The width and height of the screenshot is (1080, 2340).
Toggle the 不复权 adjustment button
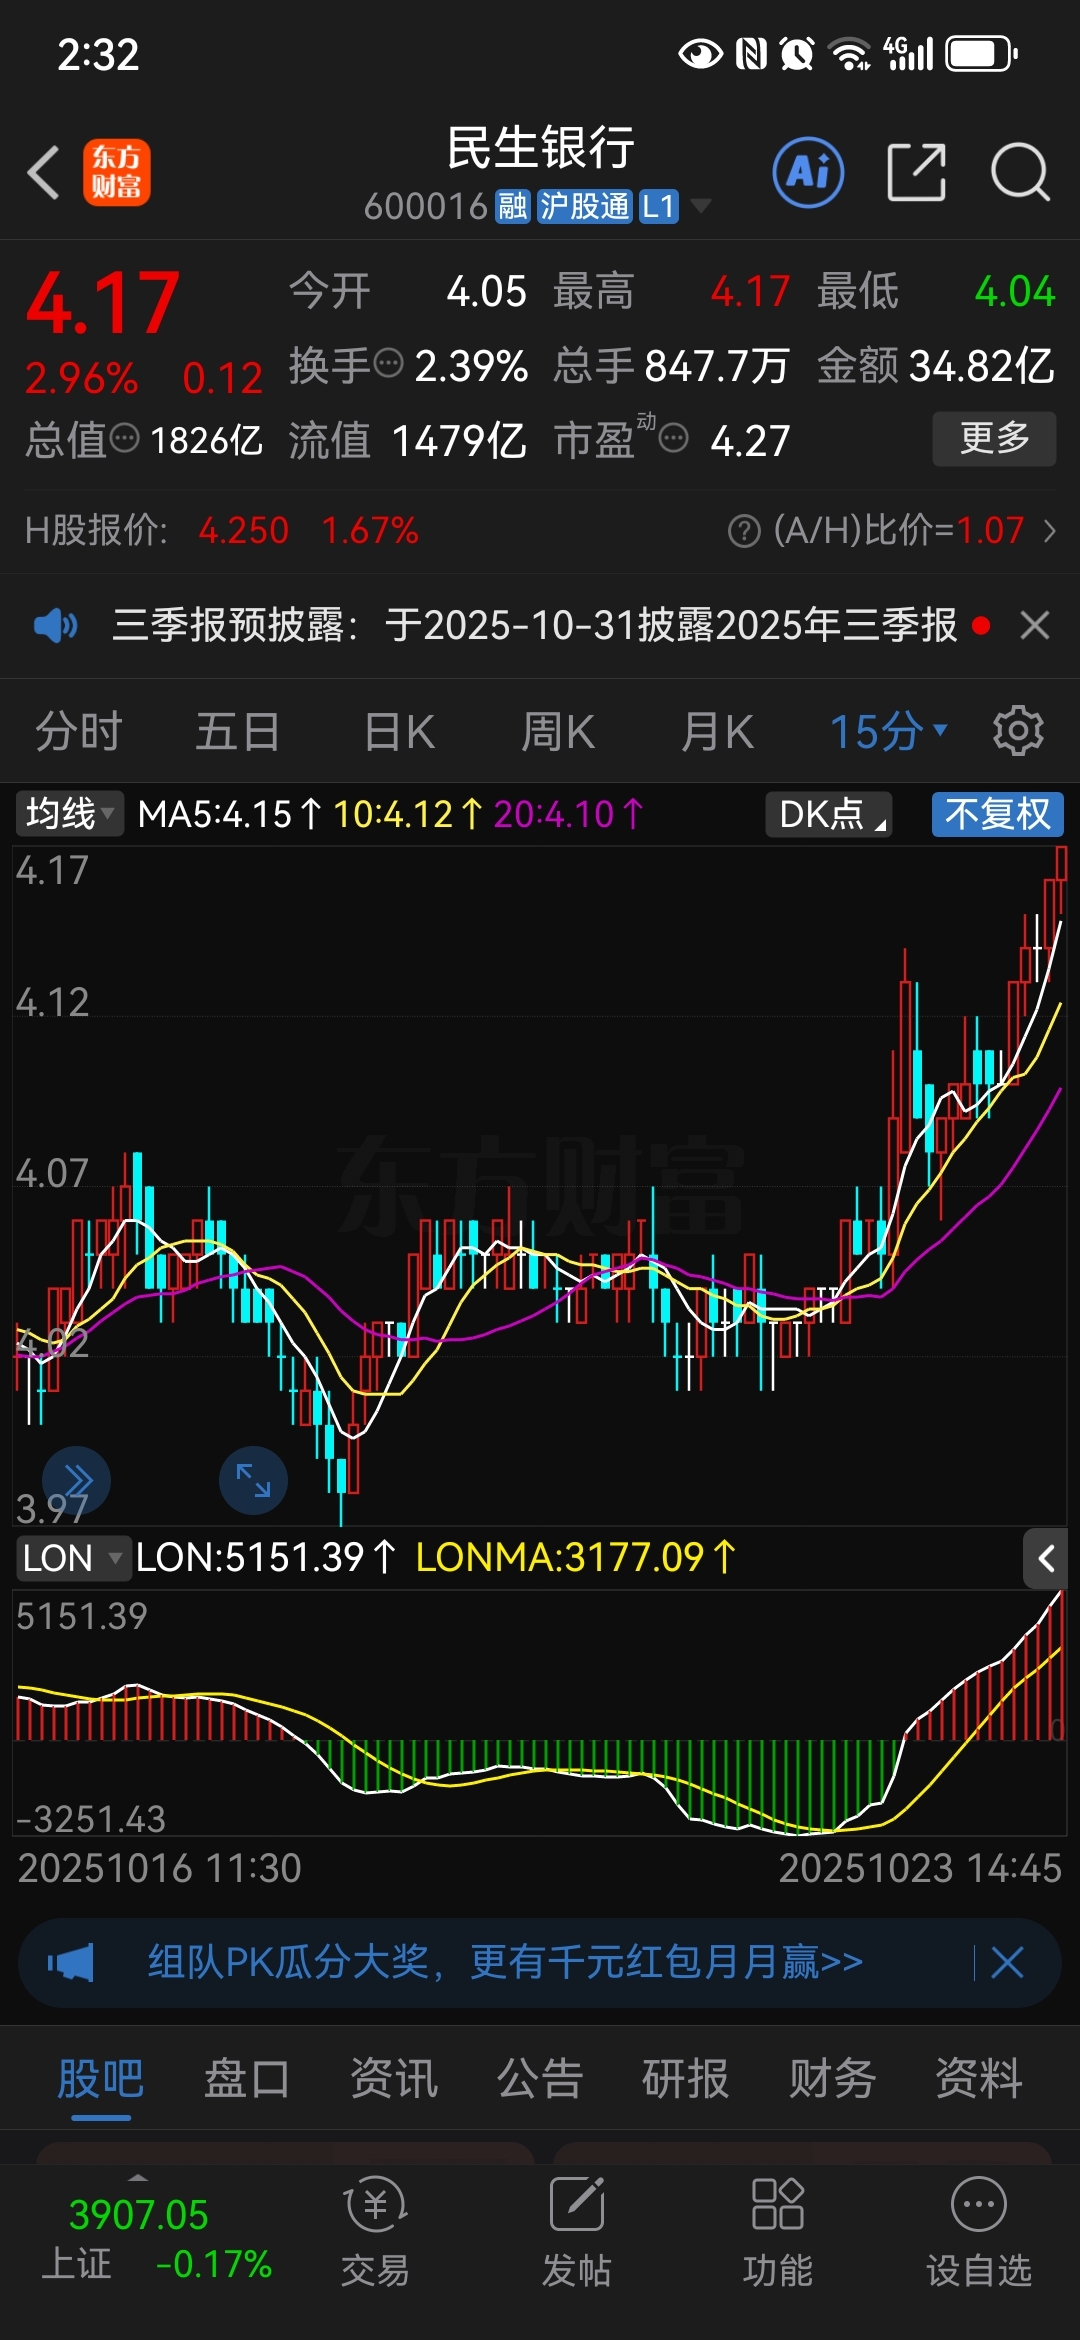click(998, 814)
